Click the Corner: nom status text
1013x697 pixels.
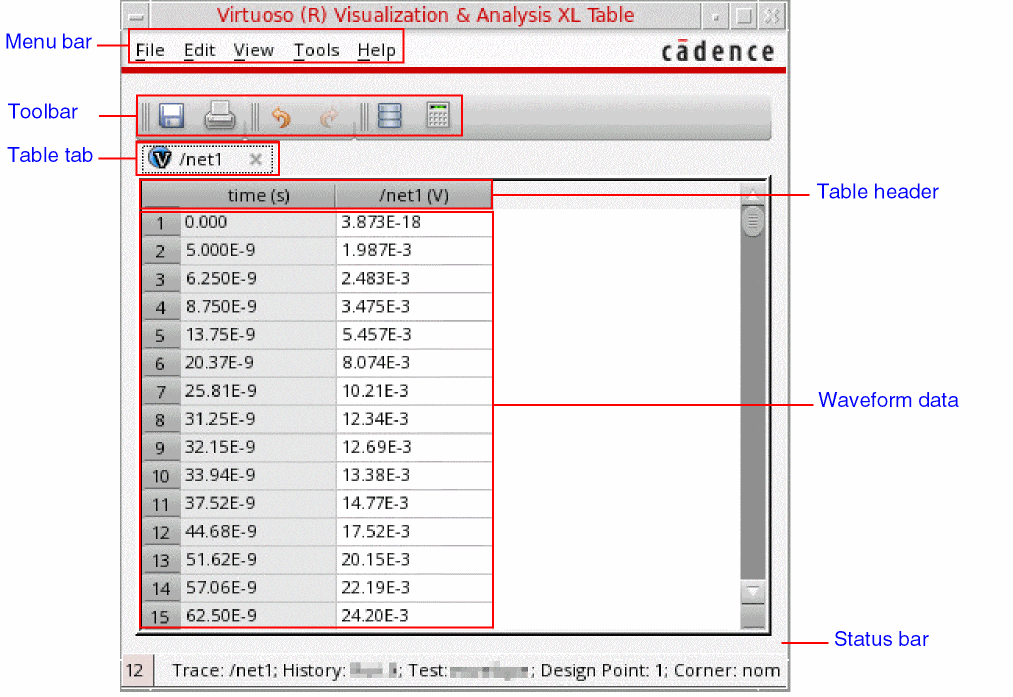[x=727, y=671]
